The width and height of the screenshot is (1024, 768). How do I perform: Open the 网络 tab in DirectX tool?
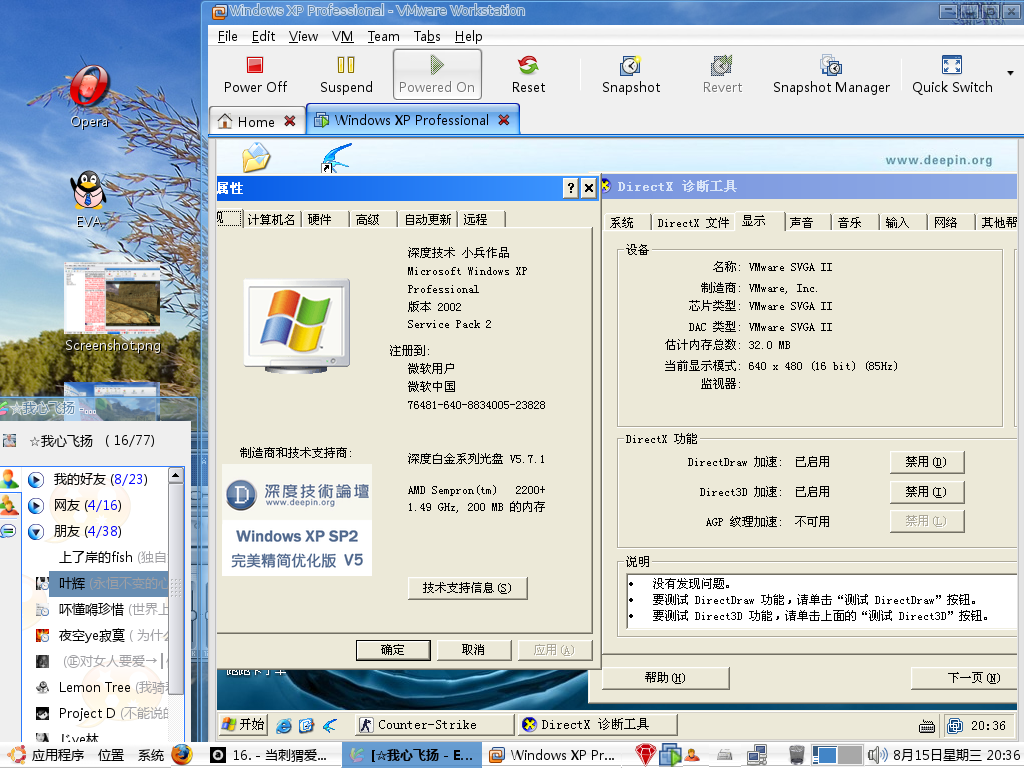(x=946, y=223)
